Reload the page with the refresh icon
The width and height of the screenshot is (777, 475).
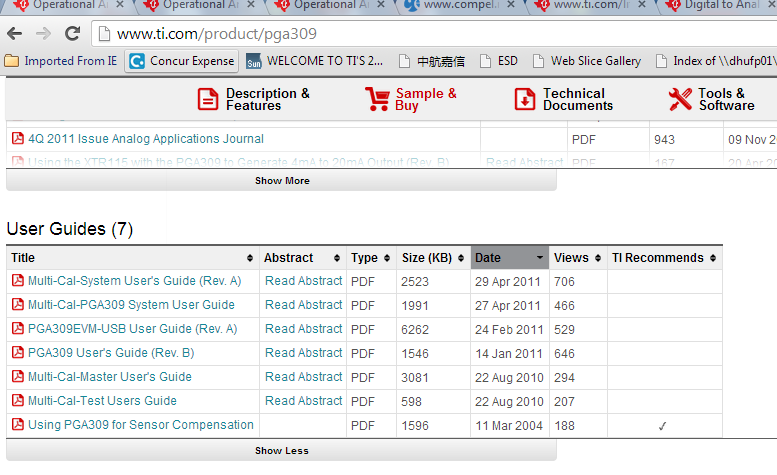[73, 34]
